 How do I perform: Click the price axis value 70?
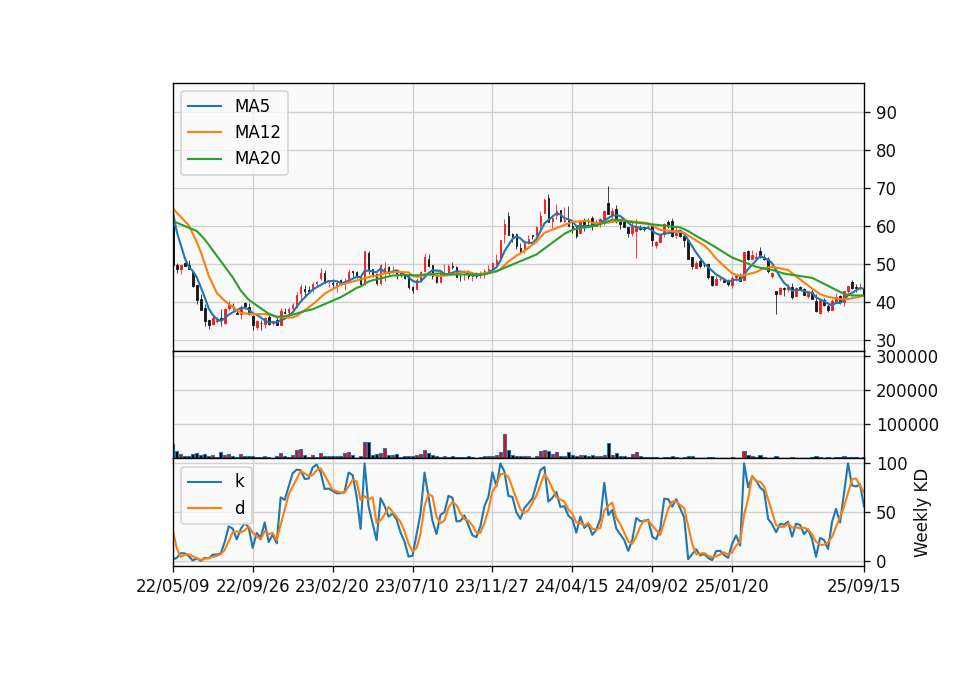pyautogui.click(x=886, y=189)
